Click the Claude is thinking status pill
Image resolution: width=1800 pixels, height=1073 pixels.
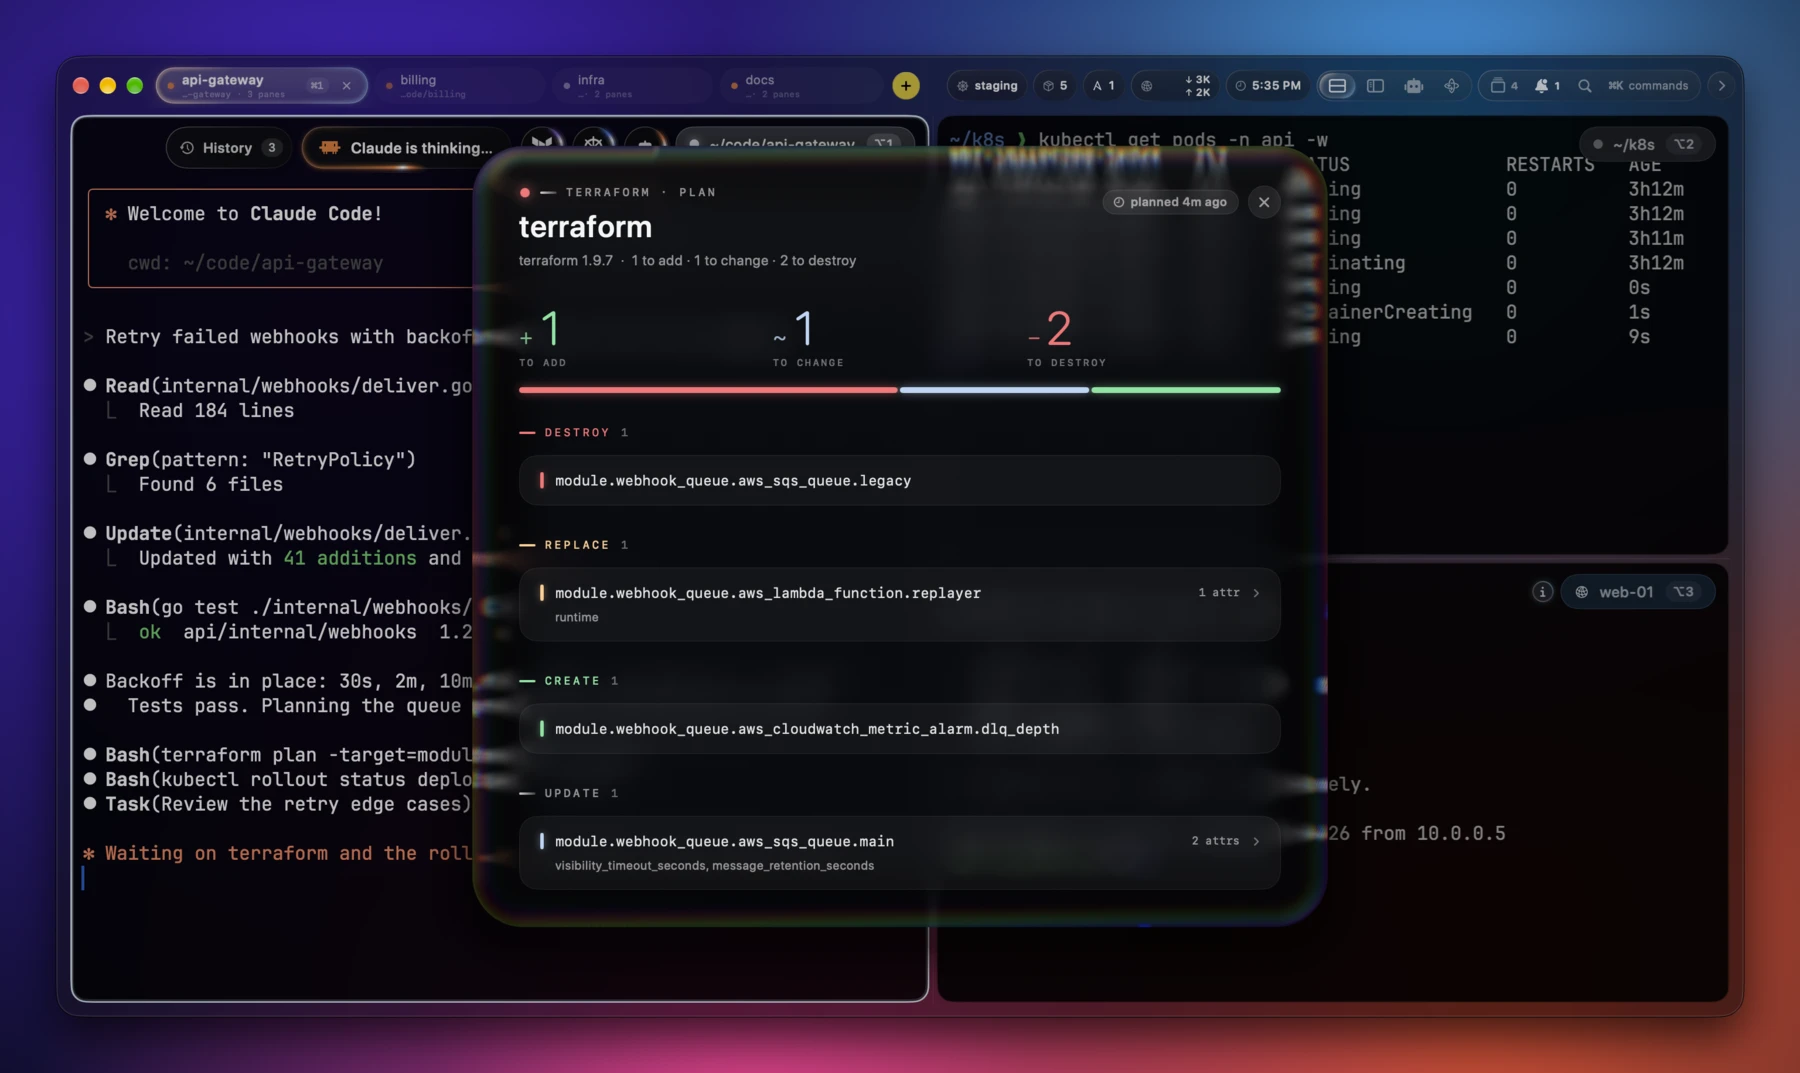(x=406, y=148)
